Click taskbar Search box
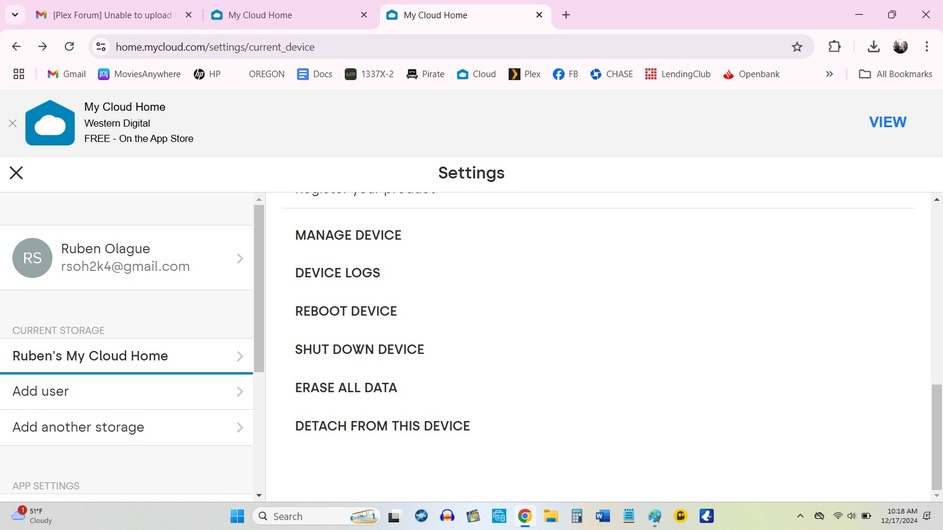 [x=317, y=516]
